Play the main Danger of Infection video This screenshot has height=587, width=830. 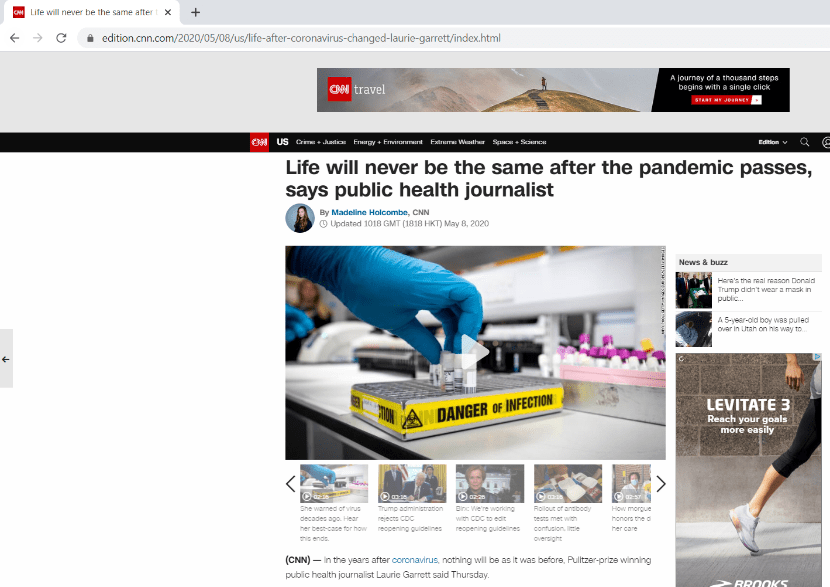coord(474,352)
